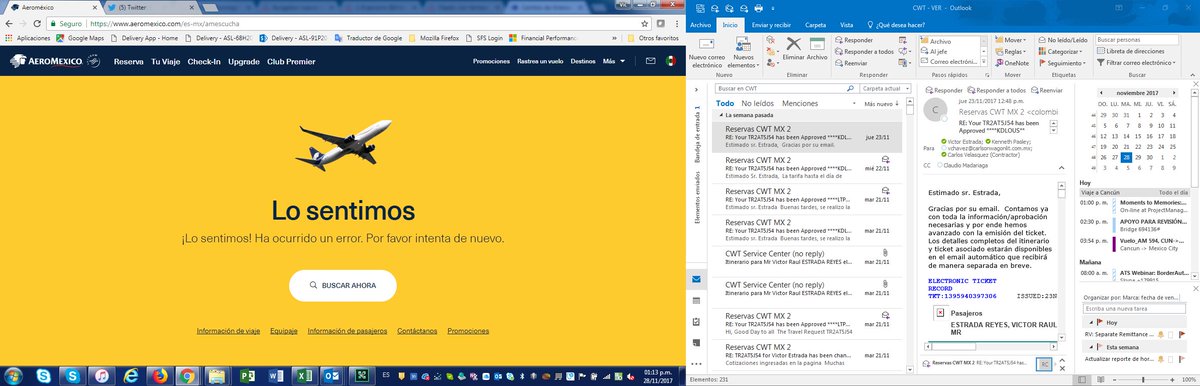The image size is (1200, 386).
Task: Click Información de pasajeros footer link
Action: 347,331
